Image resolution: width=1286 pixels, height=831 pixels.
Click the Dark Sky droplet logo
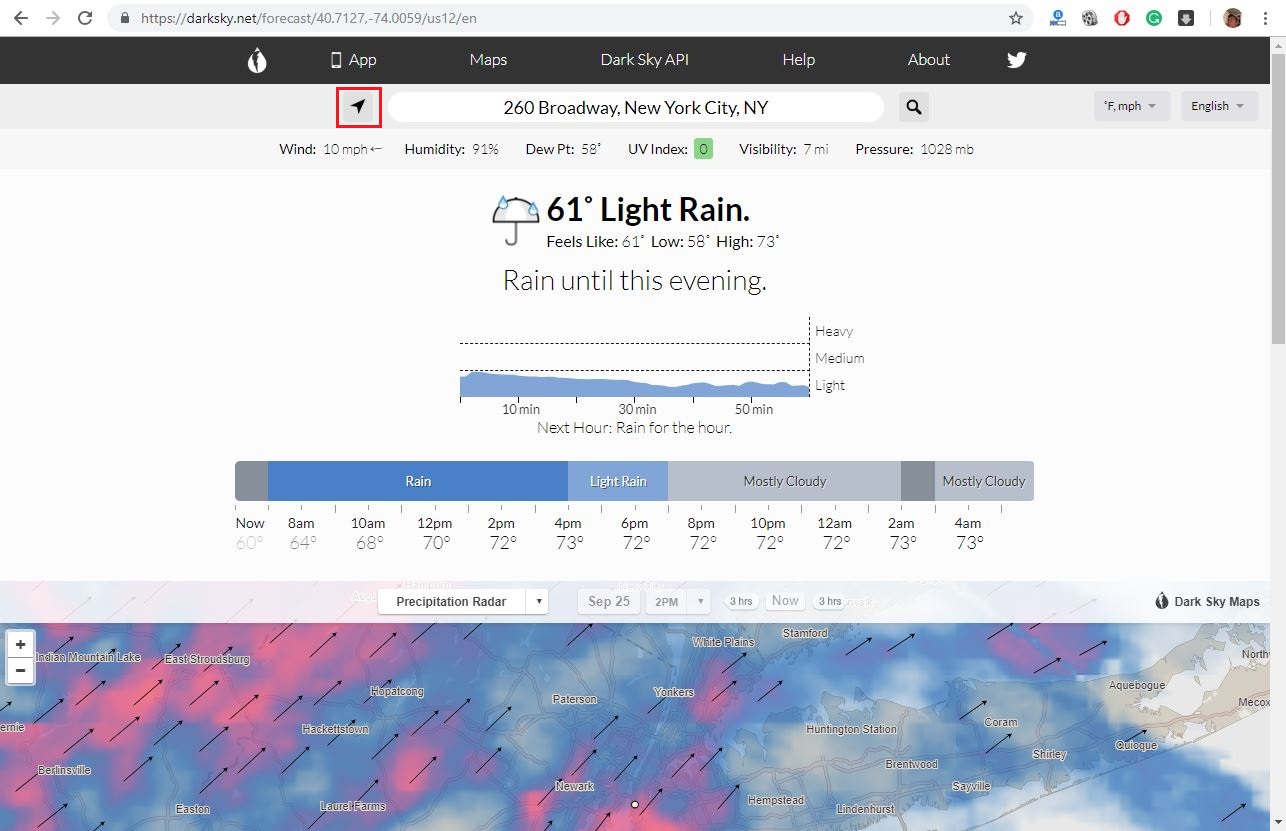coord(257,60)
